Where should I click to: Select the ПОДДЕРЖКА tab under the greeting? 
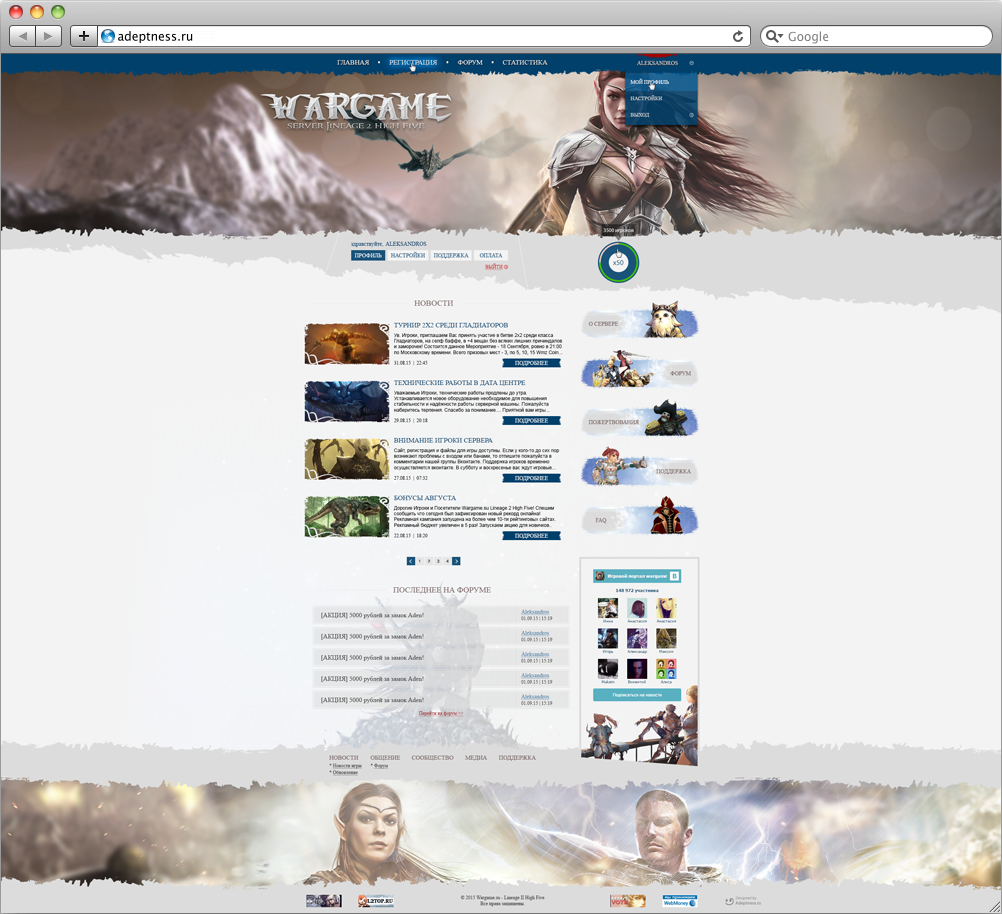451,255
